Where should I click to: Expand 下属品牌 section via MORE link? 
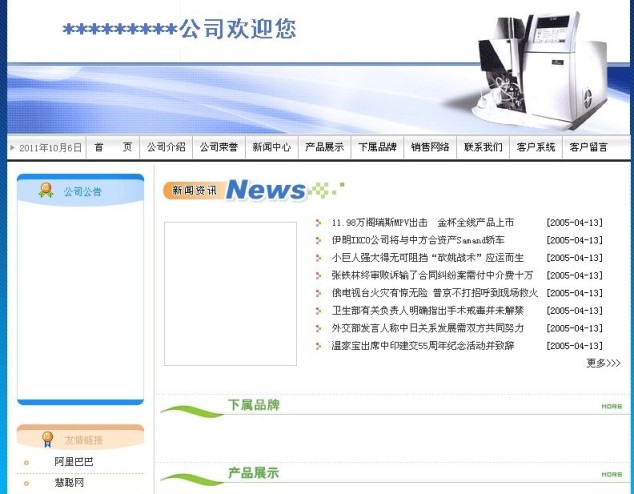tap(611, 407)
